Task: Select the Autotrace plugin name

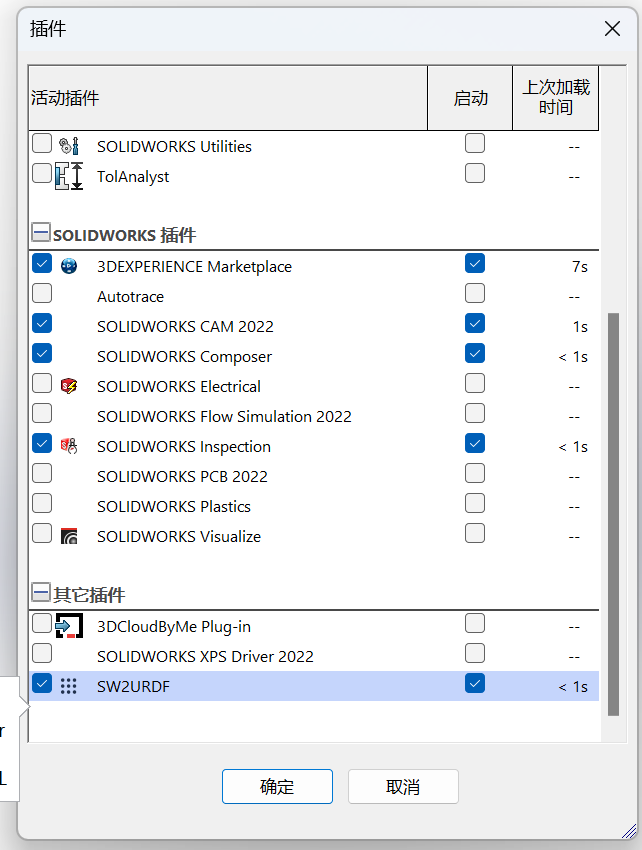Action: tap(130, 297)
